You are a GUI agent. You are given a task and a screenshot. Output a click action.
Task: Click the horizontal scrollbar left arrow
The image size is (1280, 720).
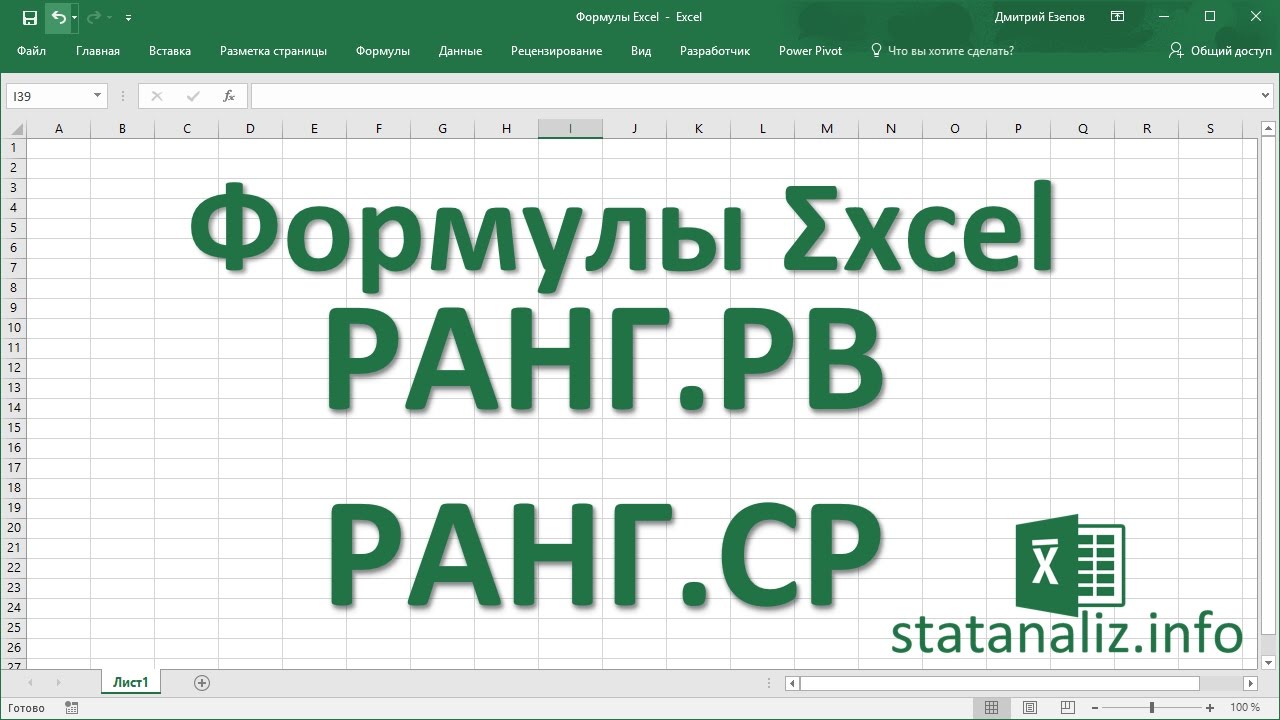point(792,684)
